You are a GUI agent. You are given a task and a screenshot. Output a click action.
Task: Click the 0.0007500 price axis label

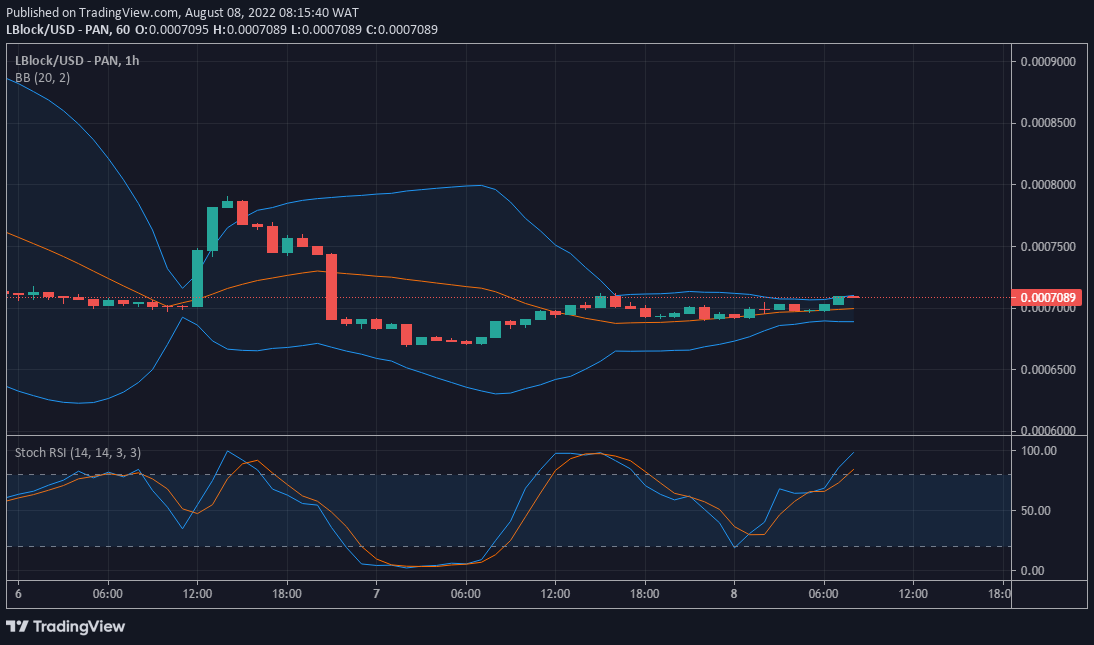(1048, 246)
